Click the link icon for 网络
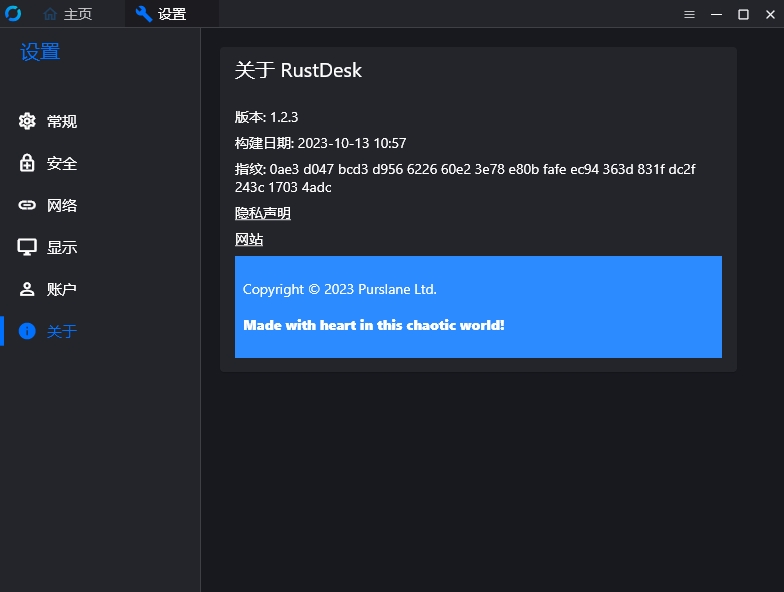 pyautogui.click(x=27, y=205)
